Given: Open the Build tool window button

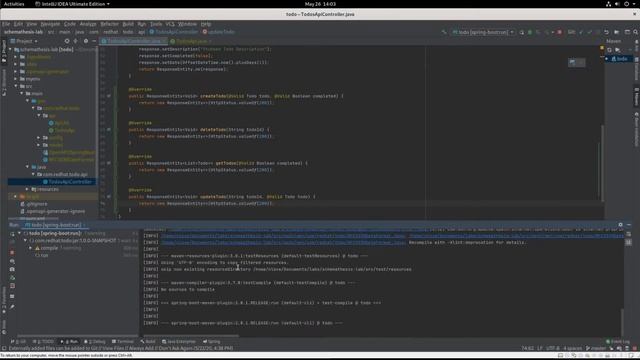Looking at the screenshot, I should click(148, 342).
